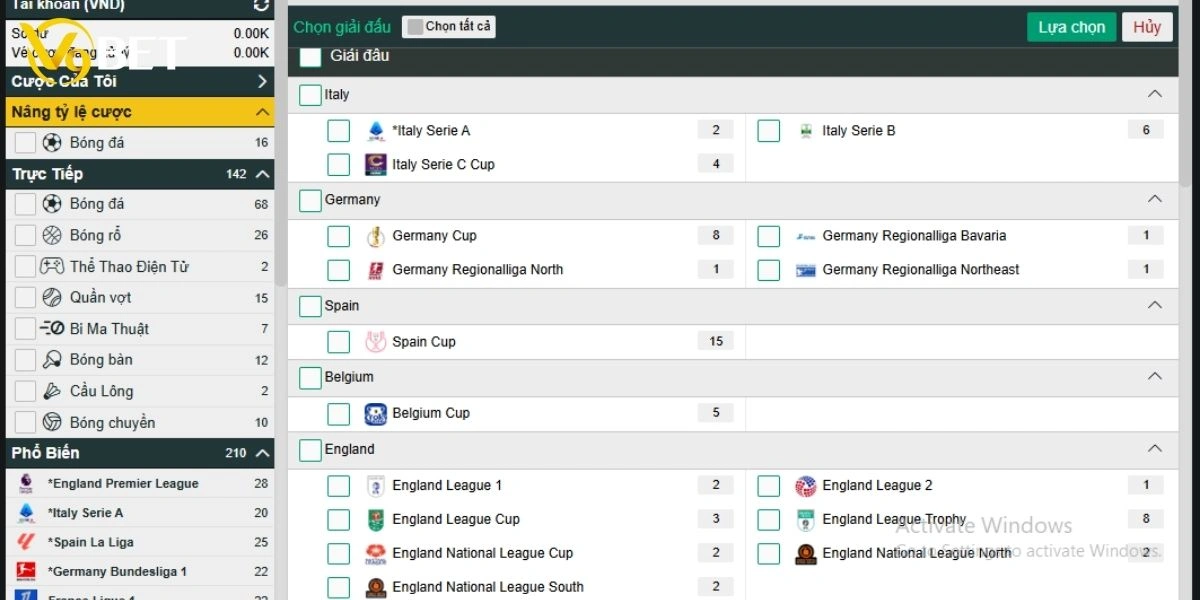Click the badminton icon for Cầu Lông
Screen dimensions: 1200x600
(52, 391)
